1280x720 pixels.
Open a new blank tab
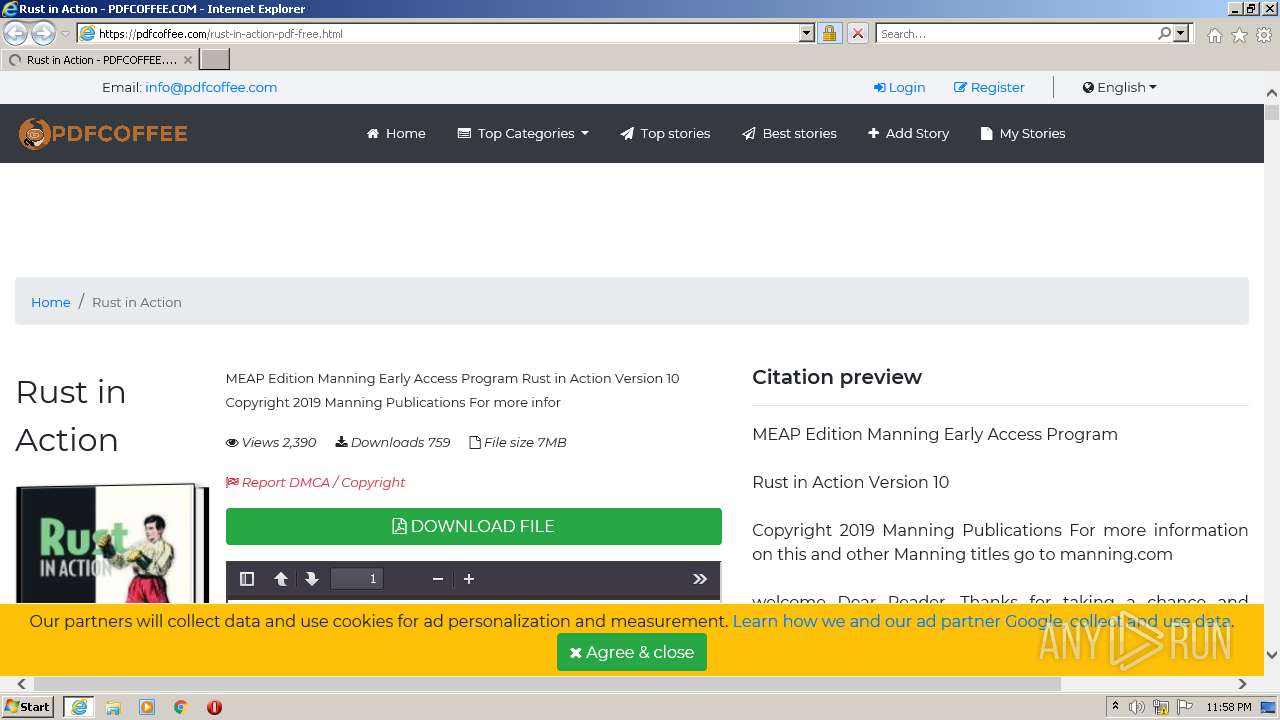pos(215,60)
